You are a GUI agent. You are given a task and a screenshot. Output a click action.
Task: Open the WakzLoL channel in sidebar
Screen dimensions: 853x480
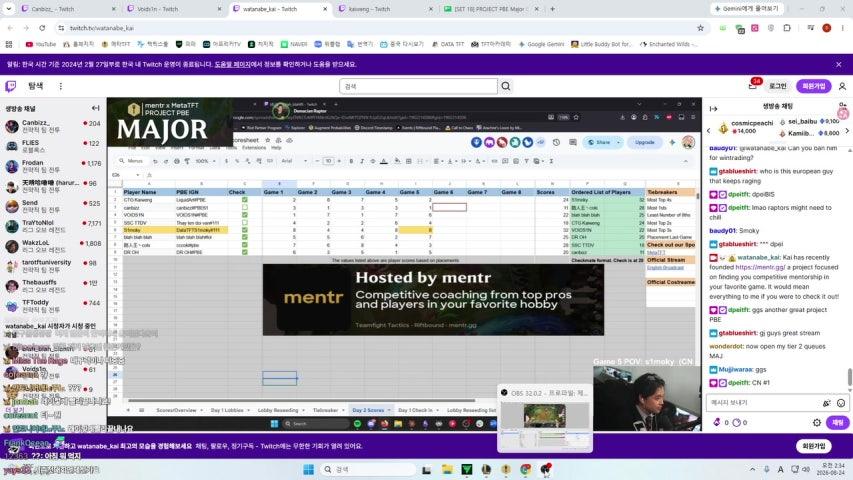pos(53,247)
